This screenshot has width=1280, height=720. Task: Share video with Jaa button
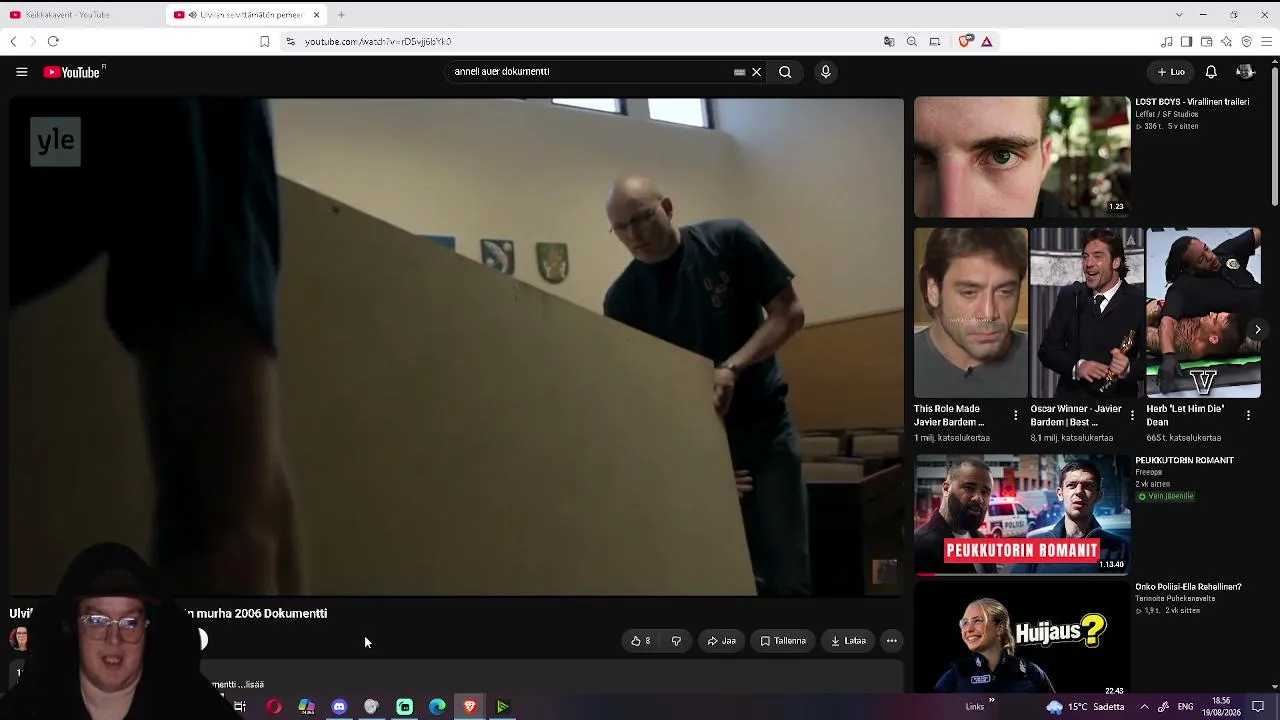pyautogui.click(x=721, y=641)
